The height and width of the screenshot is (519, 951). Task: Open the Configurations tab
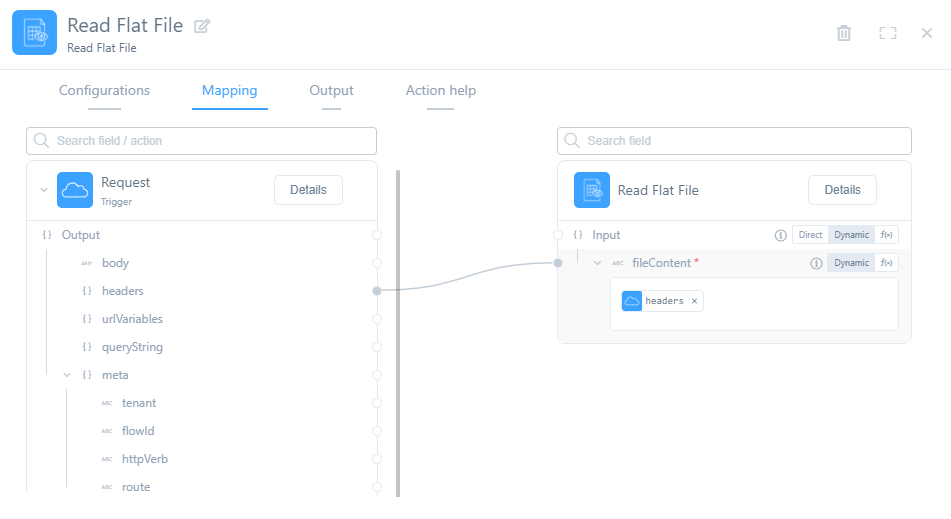tap(104, 91)
